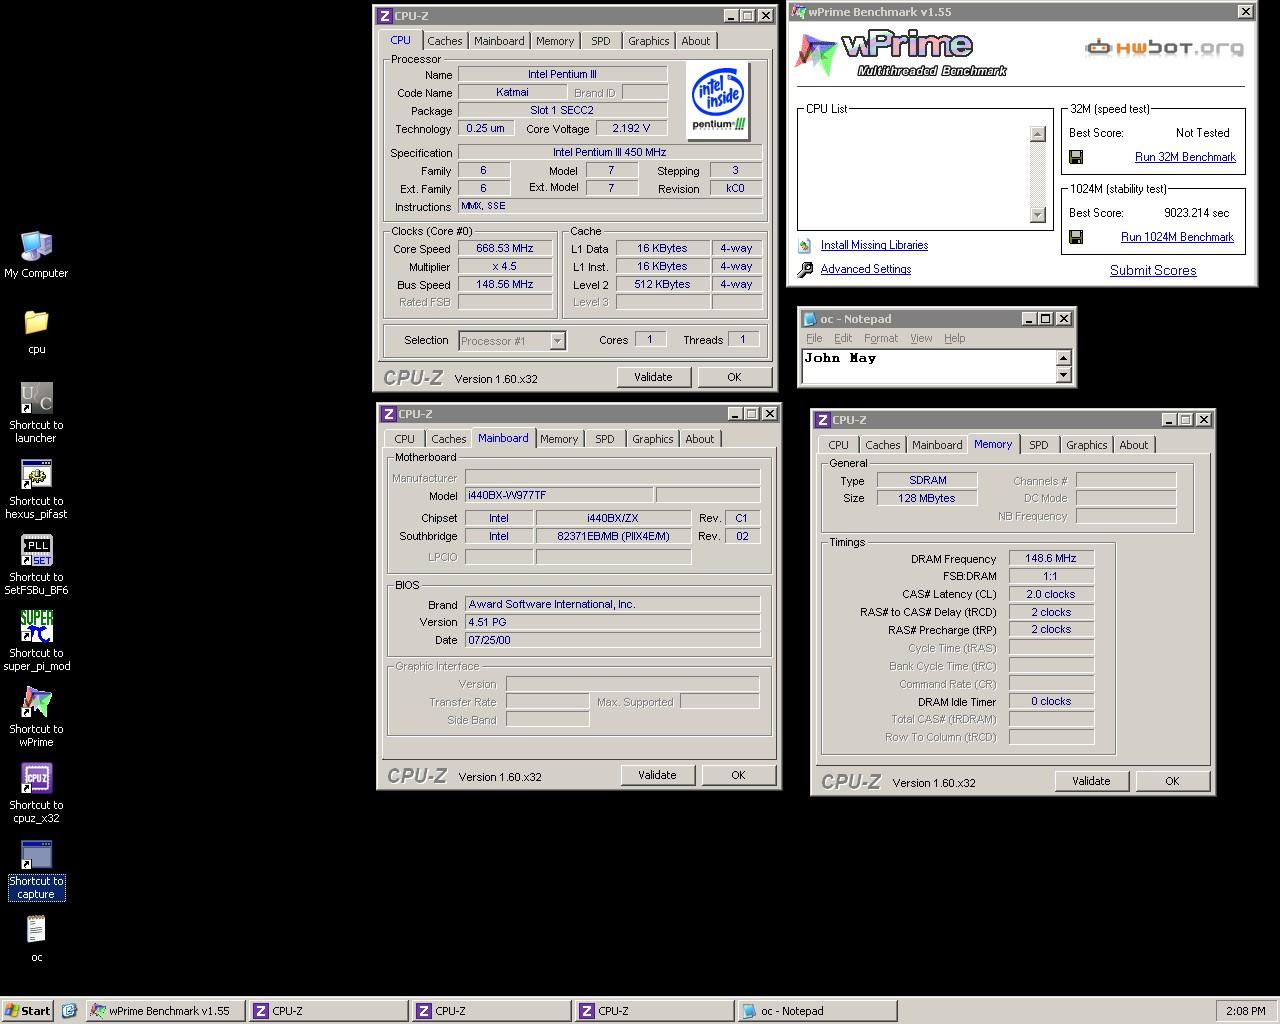Click inside the Notepad text area
The height and width of the screenshot is (1024, 1280).
point(928,366)
